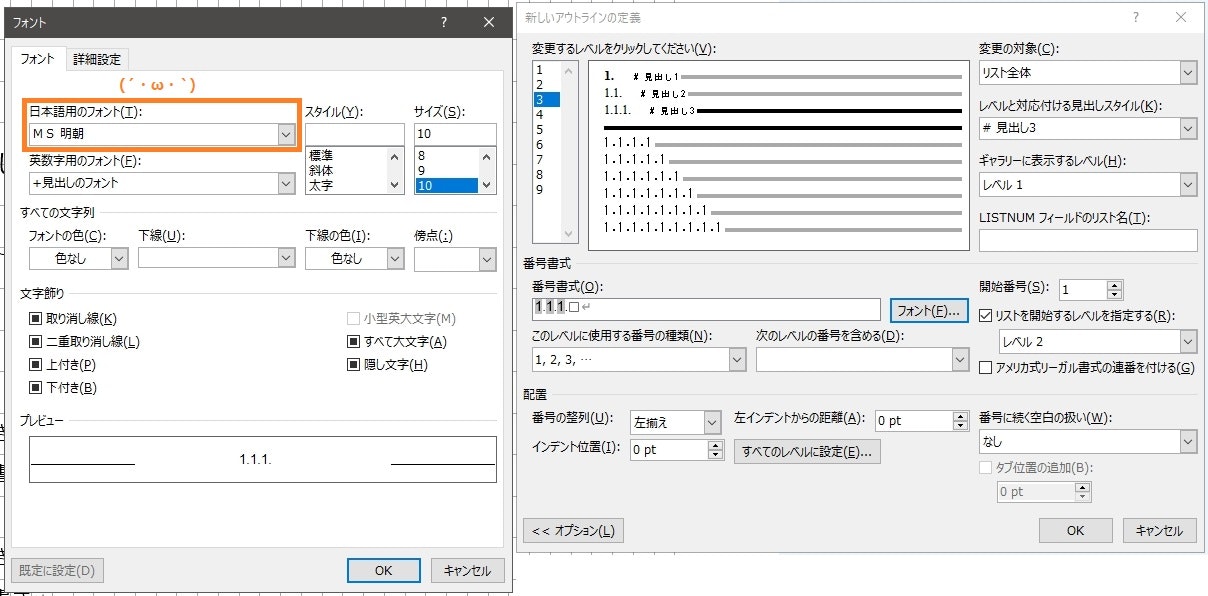
Task: Open レベルと対応付ける見出しスタイル dropdown
Action: point(1188,128)
